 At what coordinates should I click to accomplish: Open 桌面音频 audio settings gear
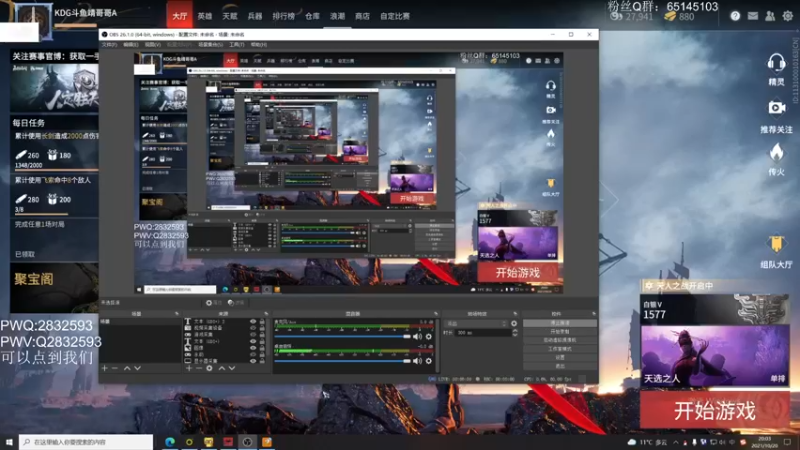pos(429,361)
